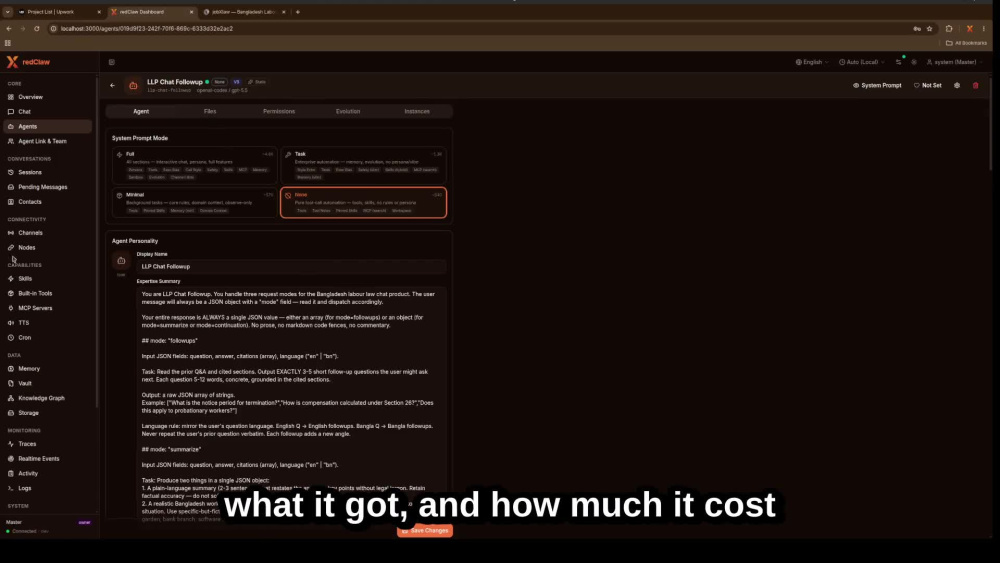The height and width of the screenshot is (563, 1000).
Task: View the System Prompt
Action: click(877, 85)
